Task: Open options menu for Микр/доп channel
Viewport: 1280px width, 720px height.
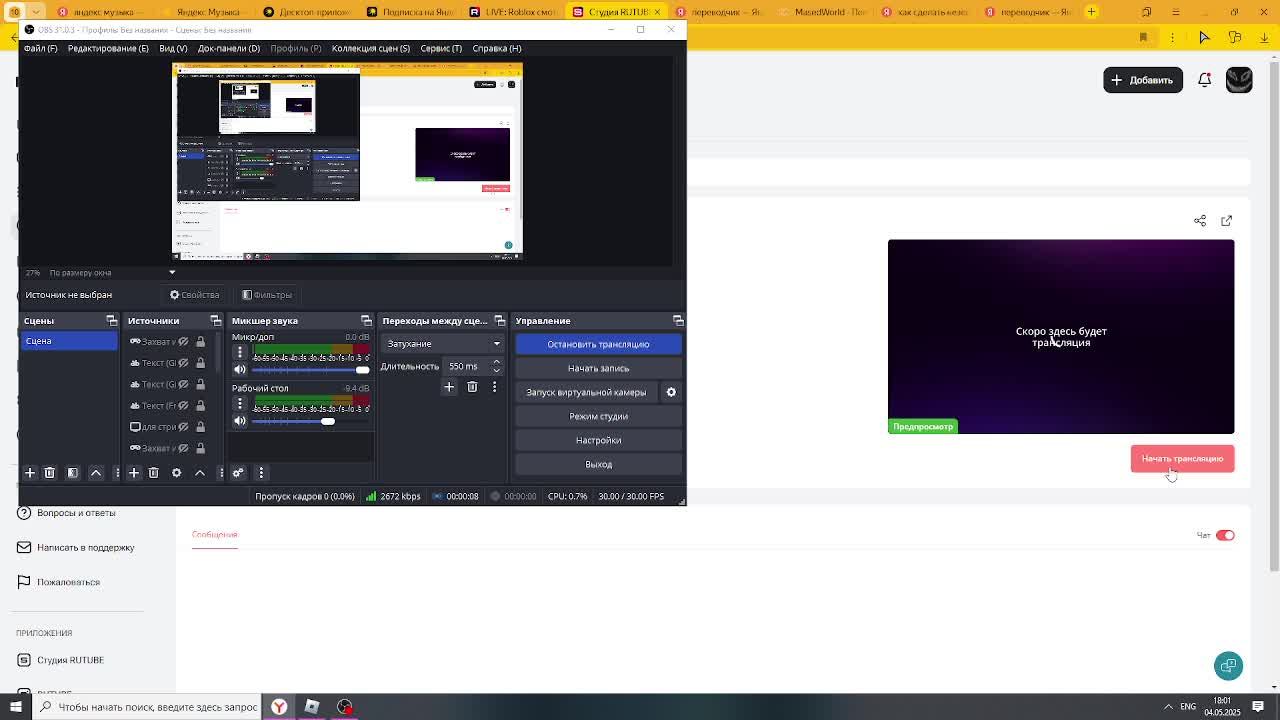Action: pyautogui.click(x=240, y=352)
